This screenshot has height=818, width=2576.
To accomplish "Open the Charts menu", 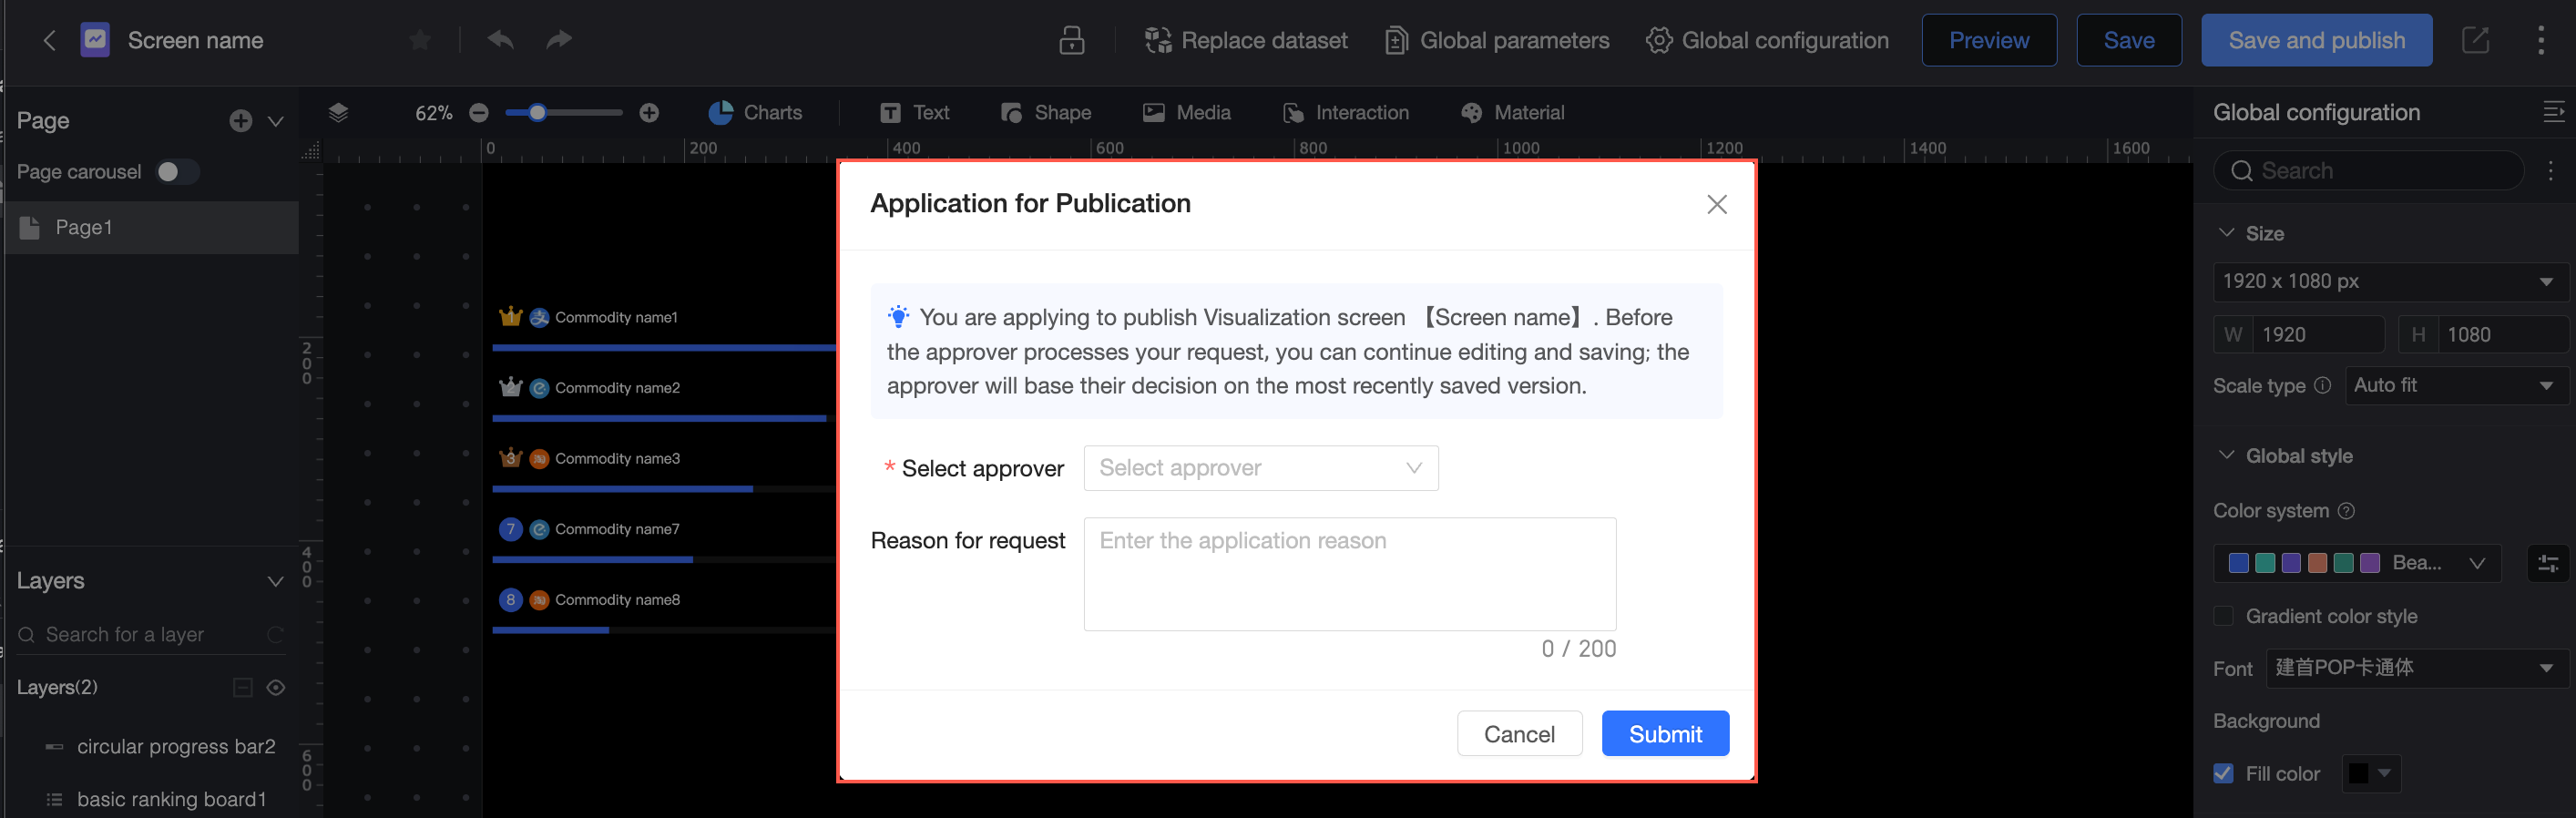I will (x=755, y=113).
